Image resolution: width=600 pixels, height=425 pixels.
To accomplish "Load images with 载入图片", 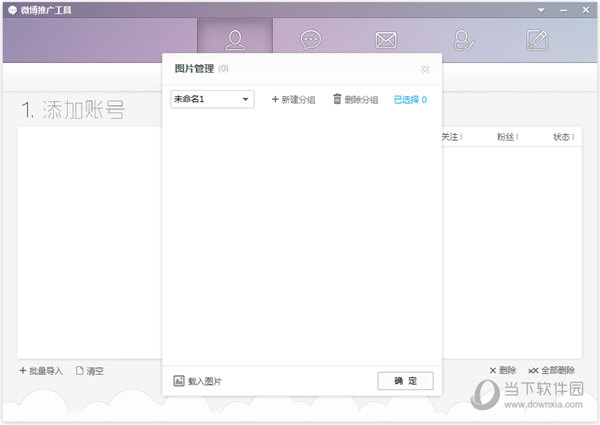I will tap(197, 381).
